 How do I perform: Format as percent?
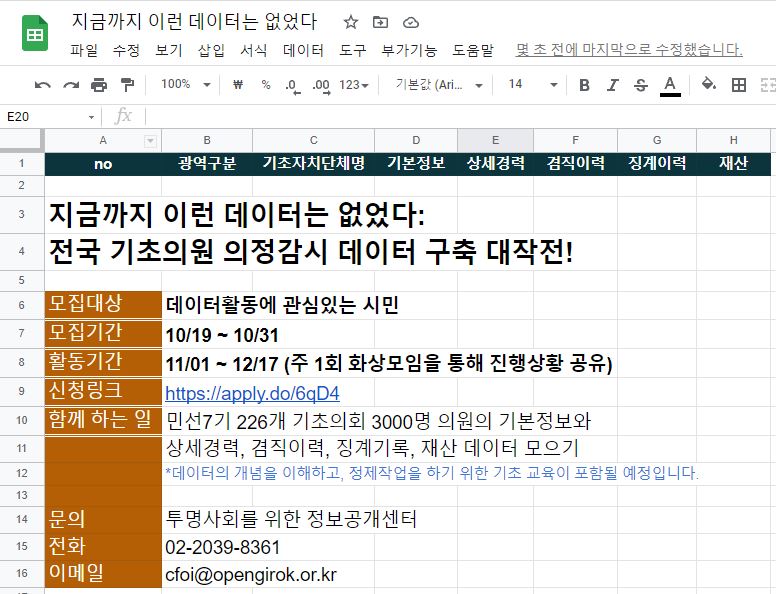click(266, 85)
